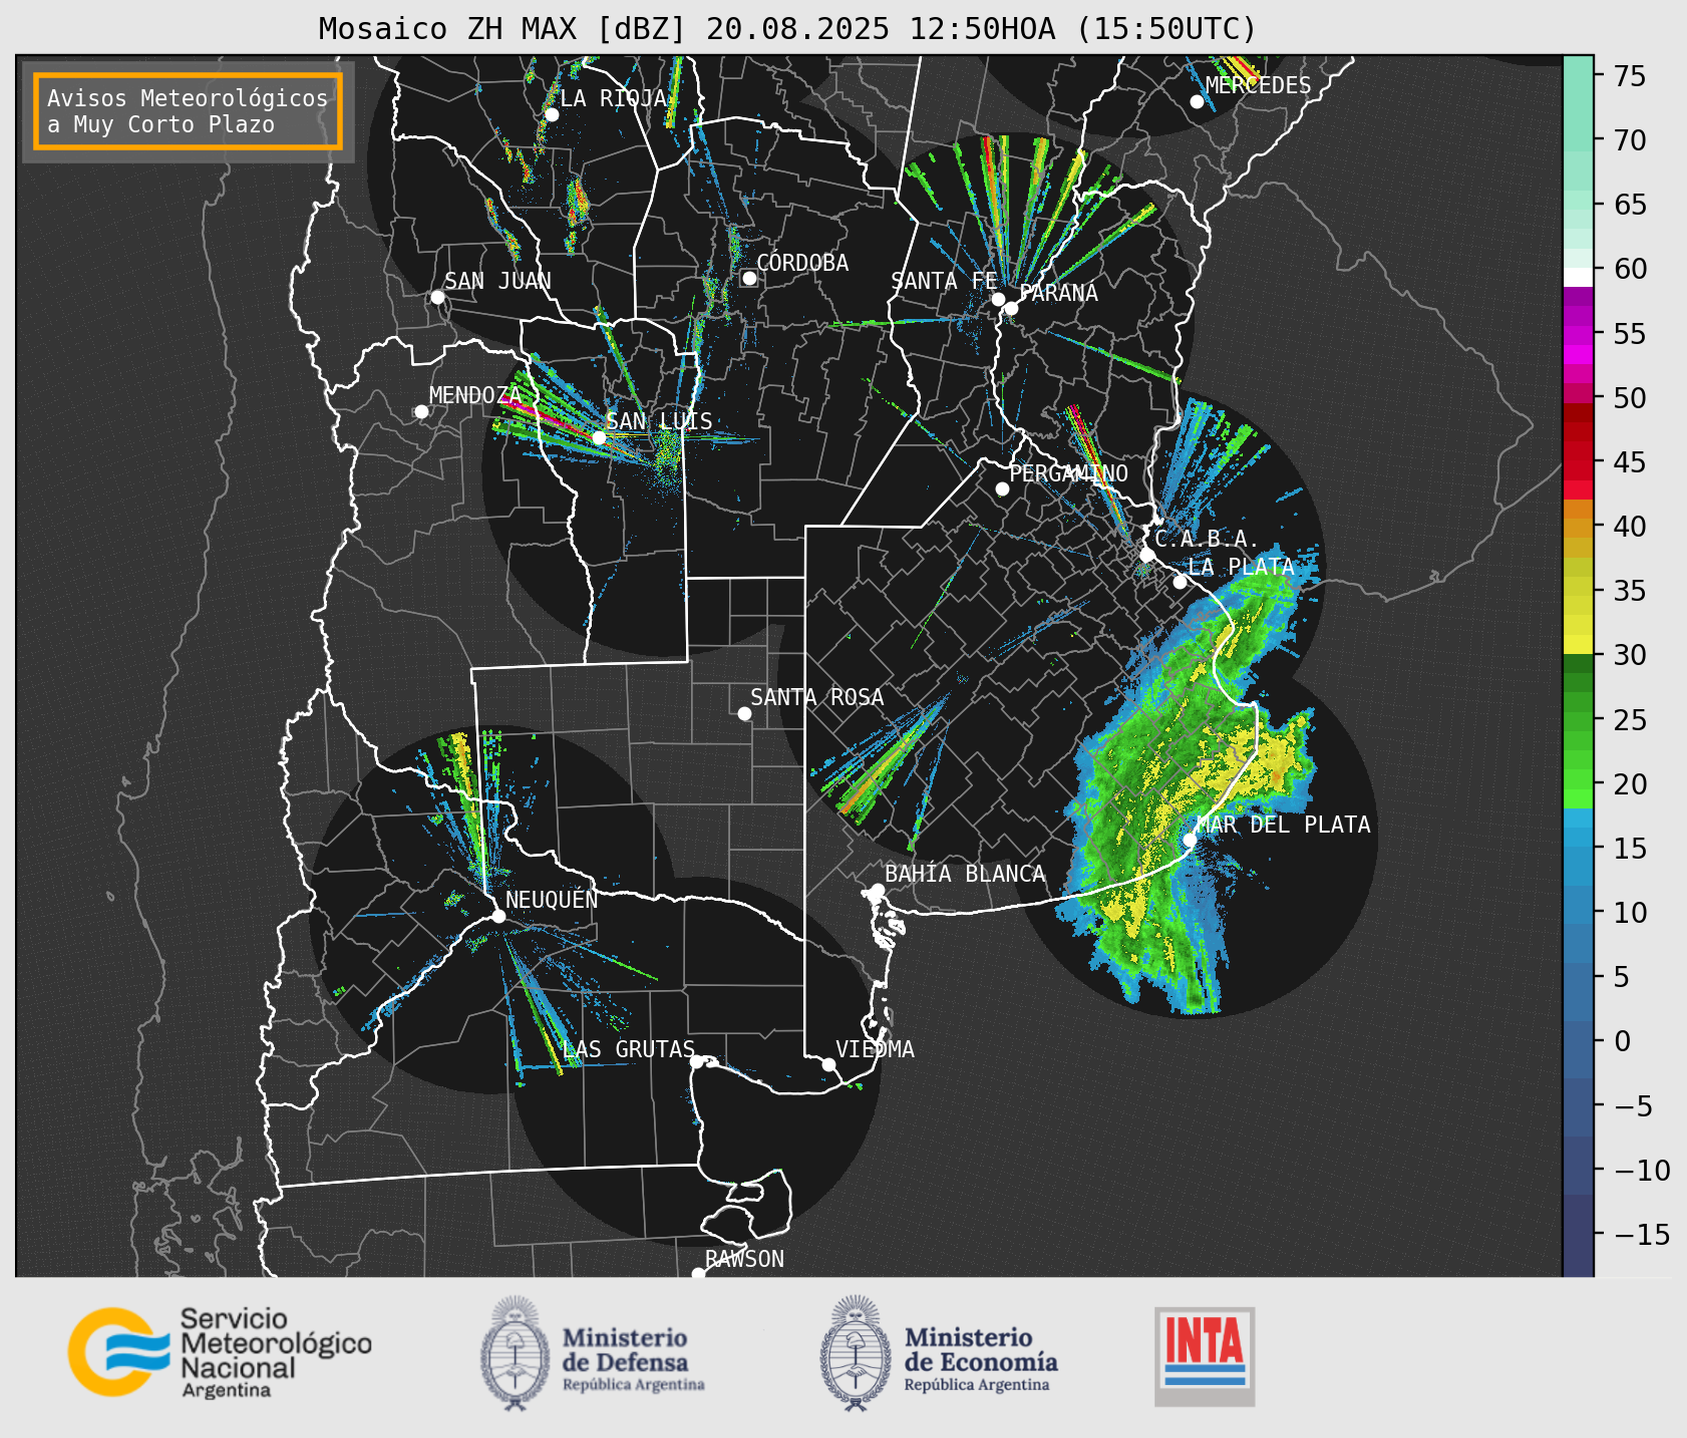Select the LAS GRUTAS city marker
Image resolution: width=1687 pixels, height=1438 pixels.
click(x=697, y=1062)
